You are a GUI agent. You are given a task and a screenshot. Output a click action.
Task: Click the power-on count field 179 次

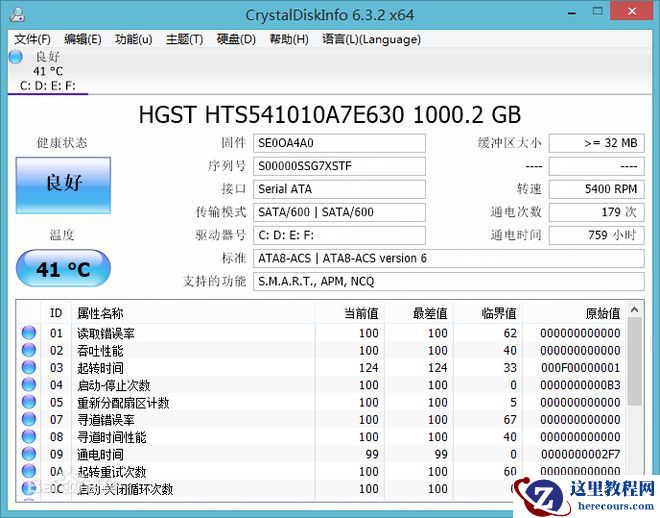tap(597, 212)
